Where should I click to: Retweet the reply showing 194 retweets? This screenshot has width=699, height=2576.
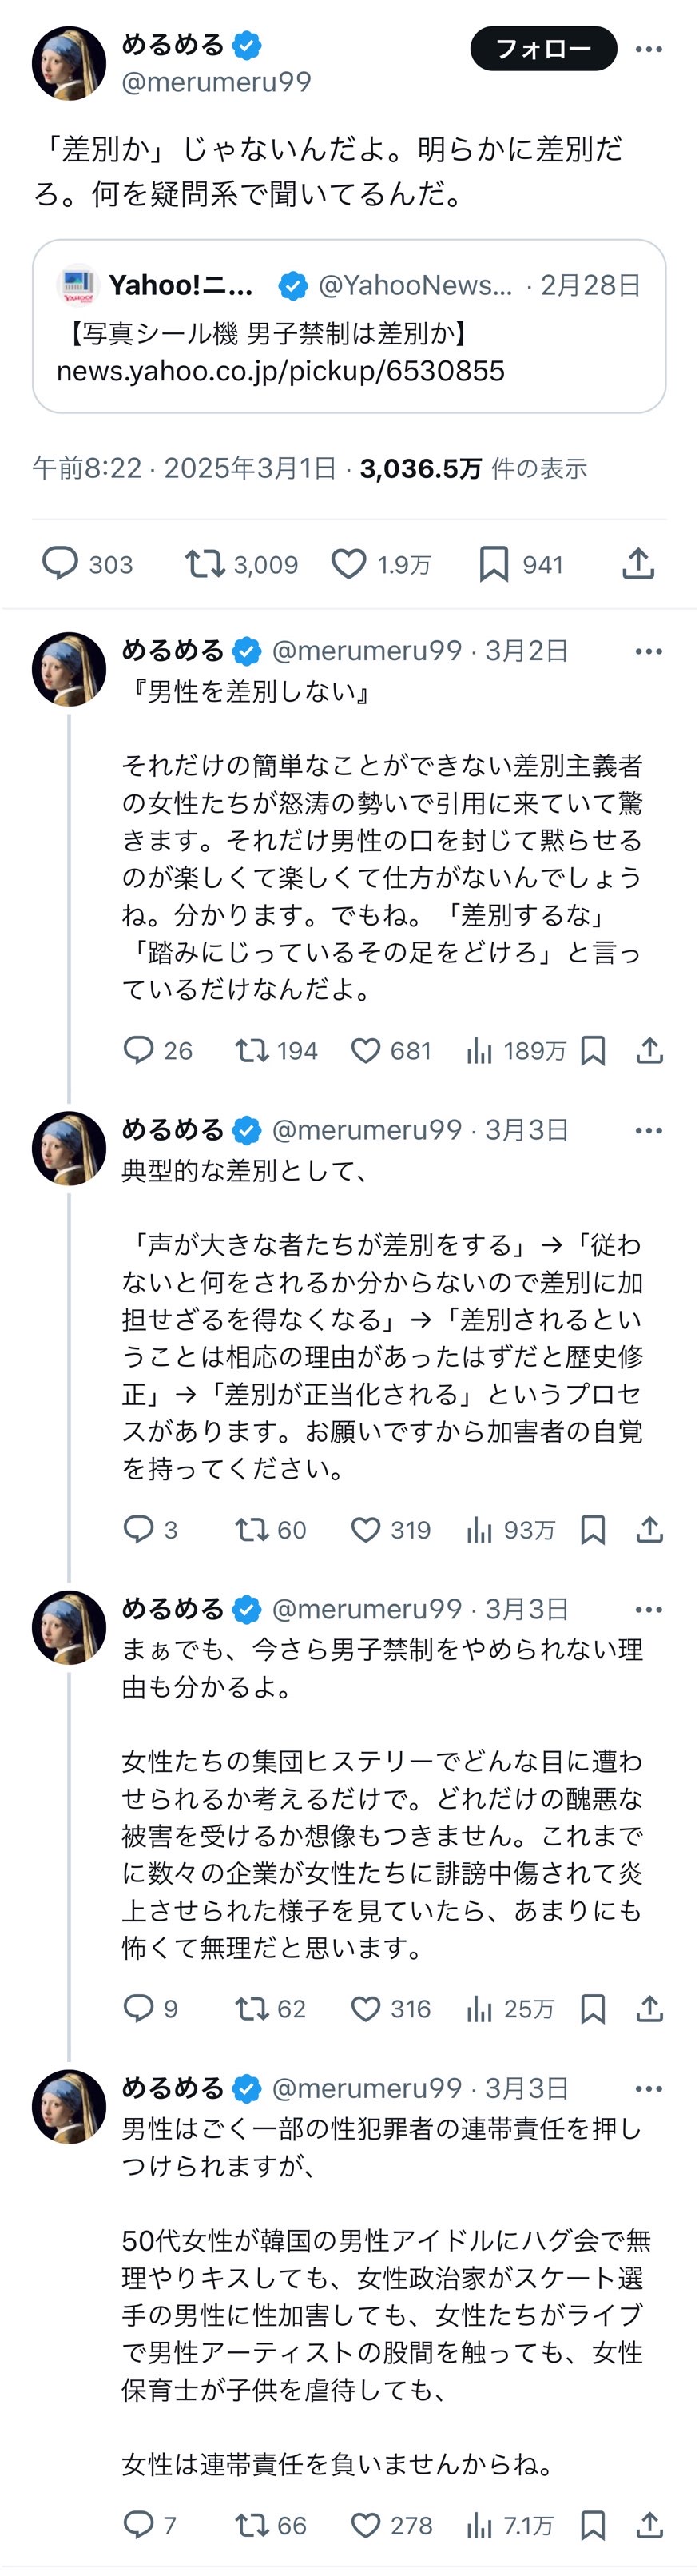[252, 1050]
